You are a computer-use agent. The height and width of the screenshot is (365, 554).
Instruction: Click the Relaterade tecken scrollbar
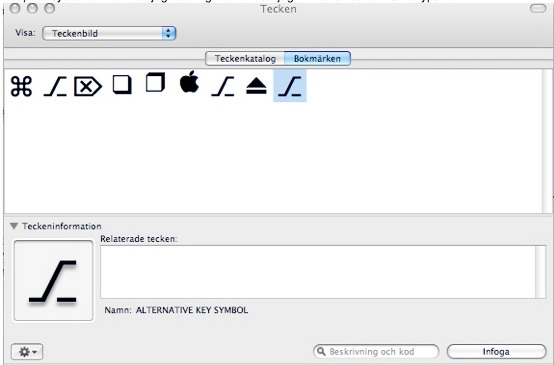coord(541,272)
